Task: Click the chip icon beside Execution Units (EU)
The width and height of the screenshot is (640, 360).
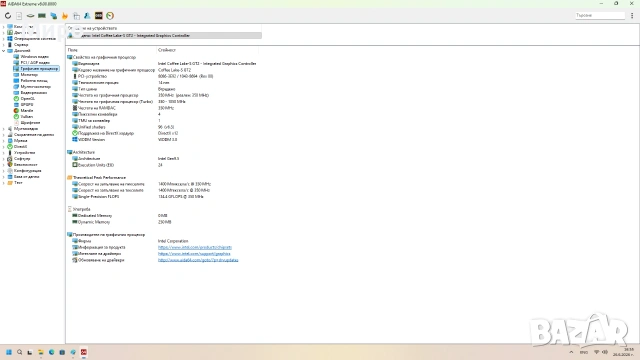Action: pyautogui.click(x=75, y=165)
